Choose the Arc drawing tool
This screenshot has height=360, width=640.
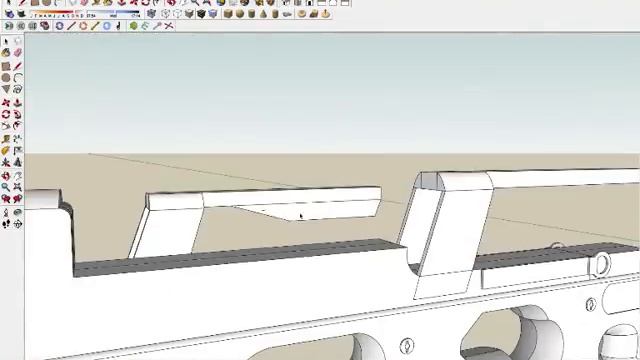(x=18, y=78)
